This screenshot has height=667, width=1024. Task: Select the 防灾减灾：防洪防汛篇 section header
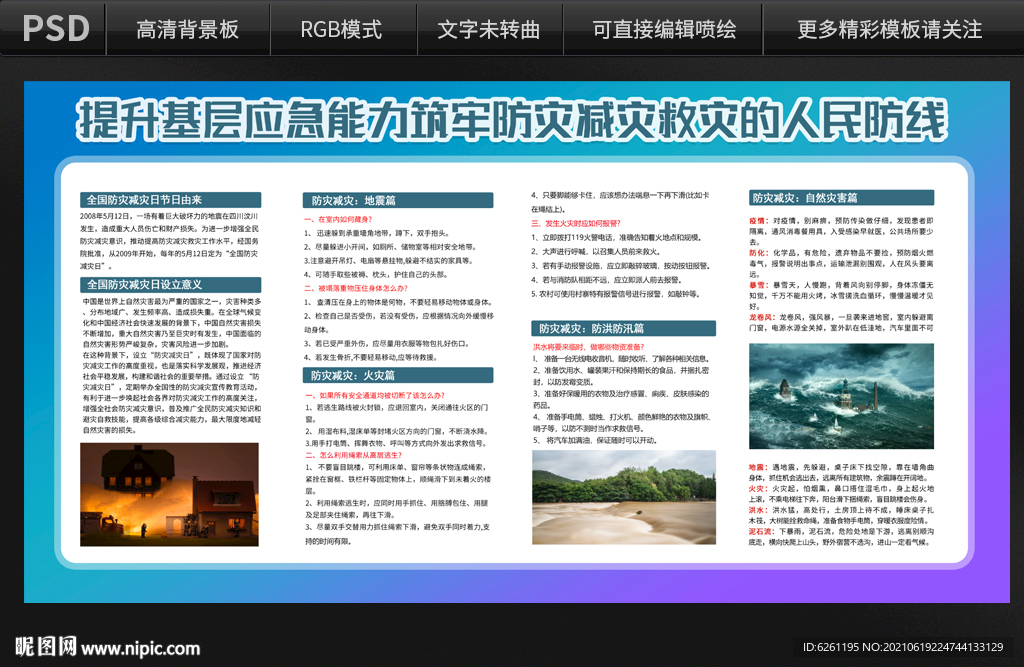623,327
